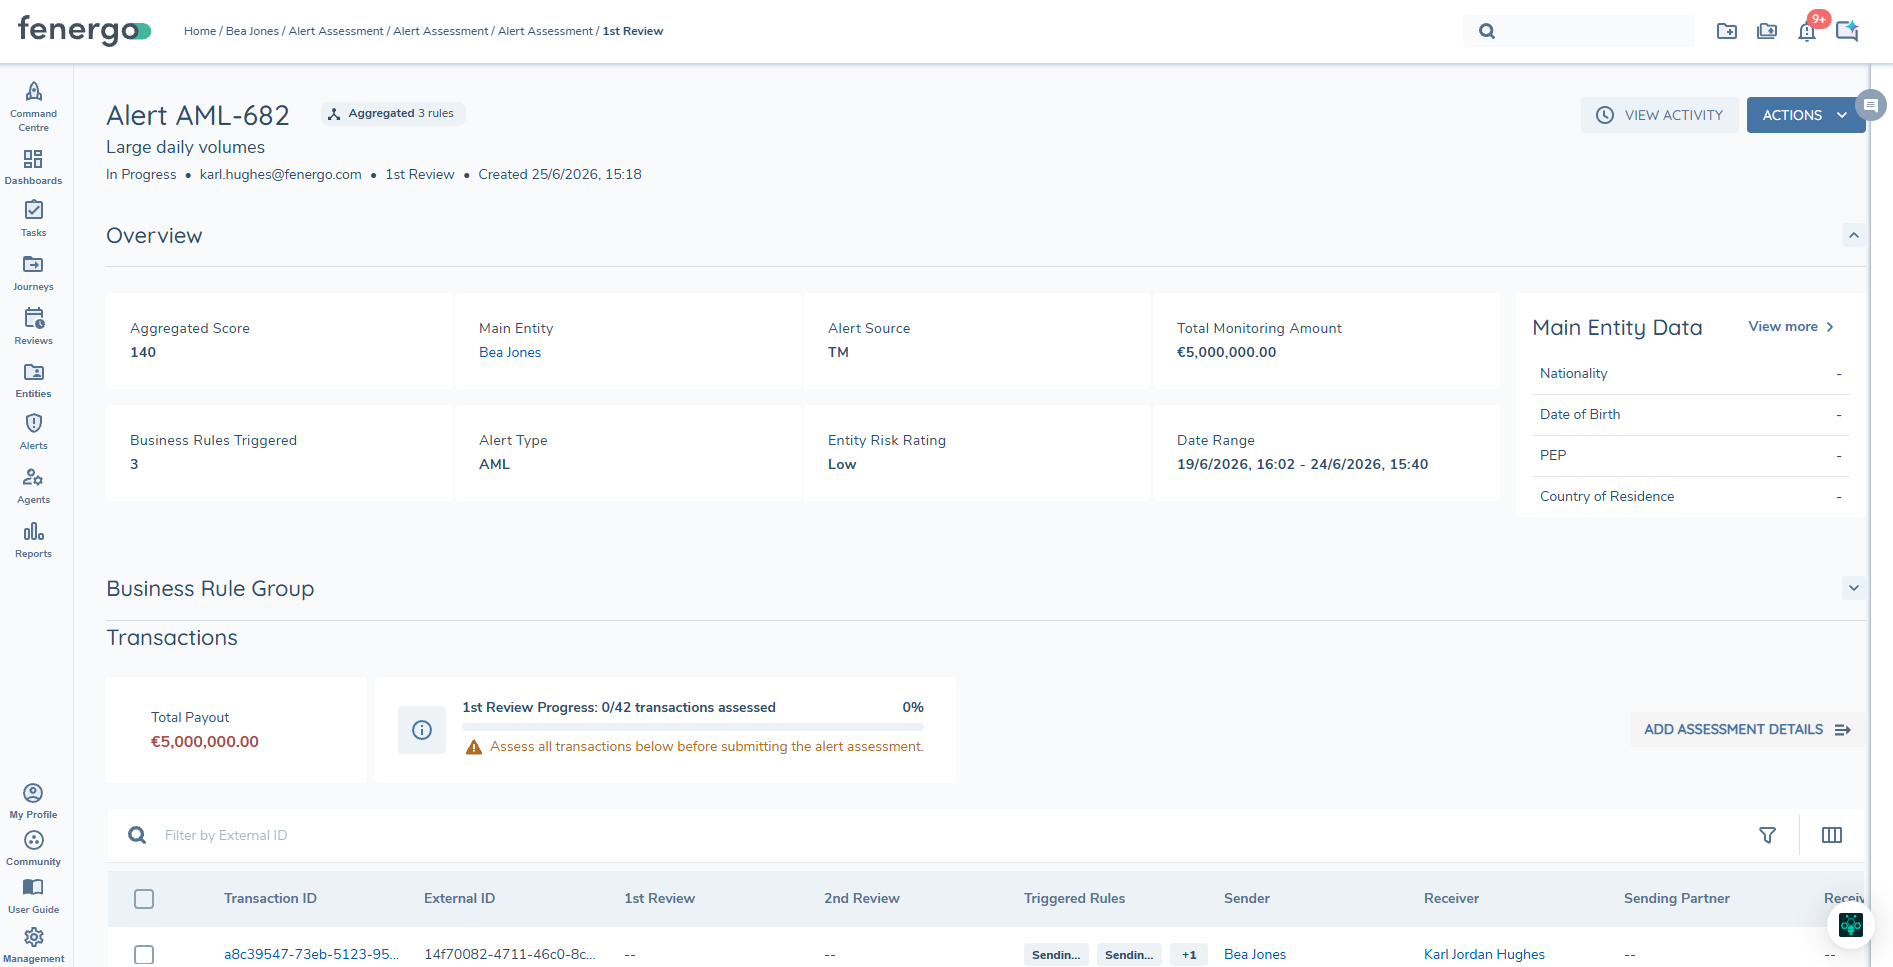The image size is (1893, 967).
Task: Click the Total Monitoring Amount value €5,000,000.00
Action: (1226, 352)
